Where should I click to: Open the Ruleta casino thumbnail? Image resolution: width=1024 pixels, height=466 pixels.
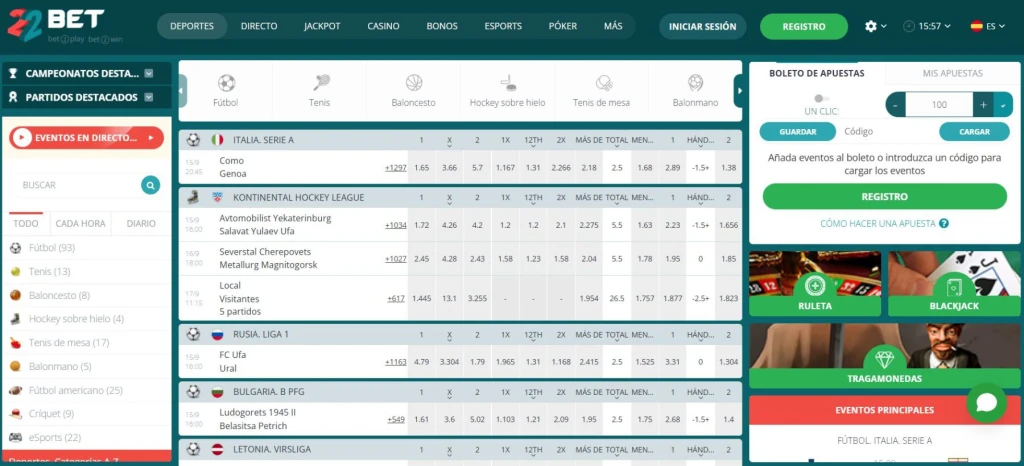click(815, 283)
